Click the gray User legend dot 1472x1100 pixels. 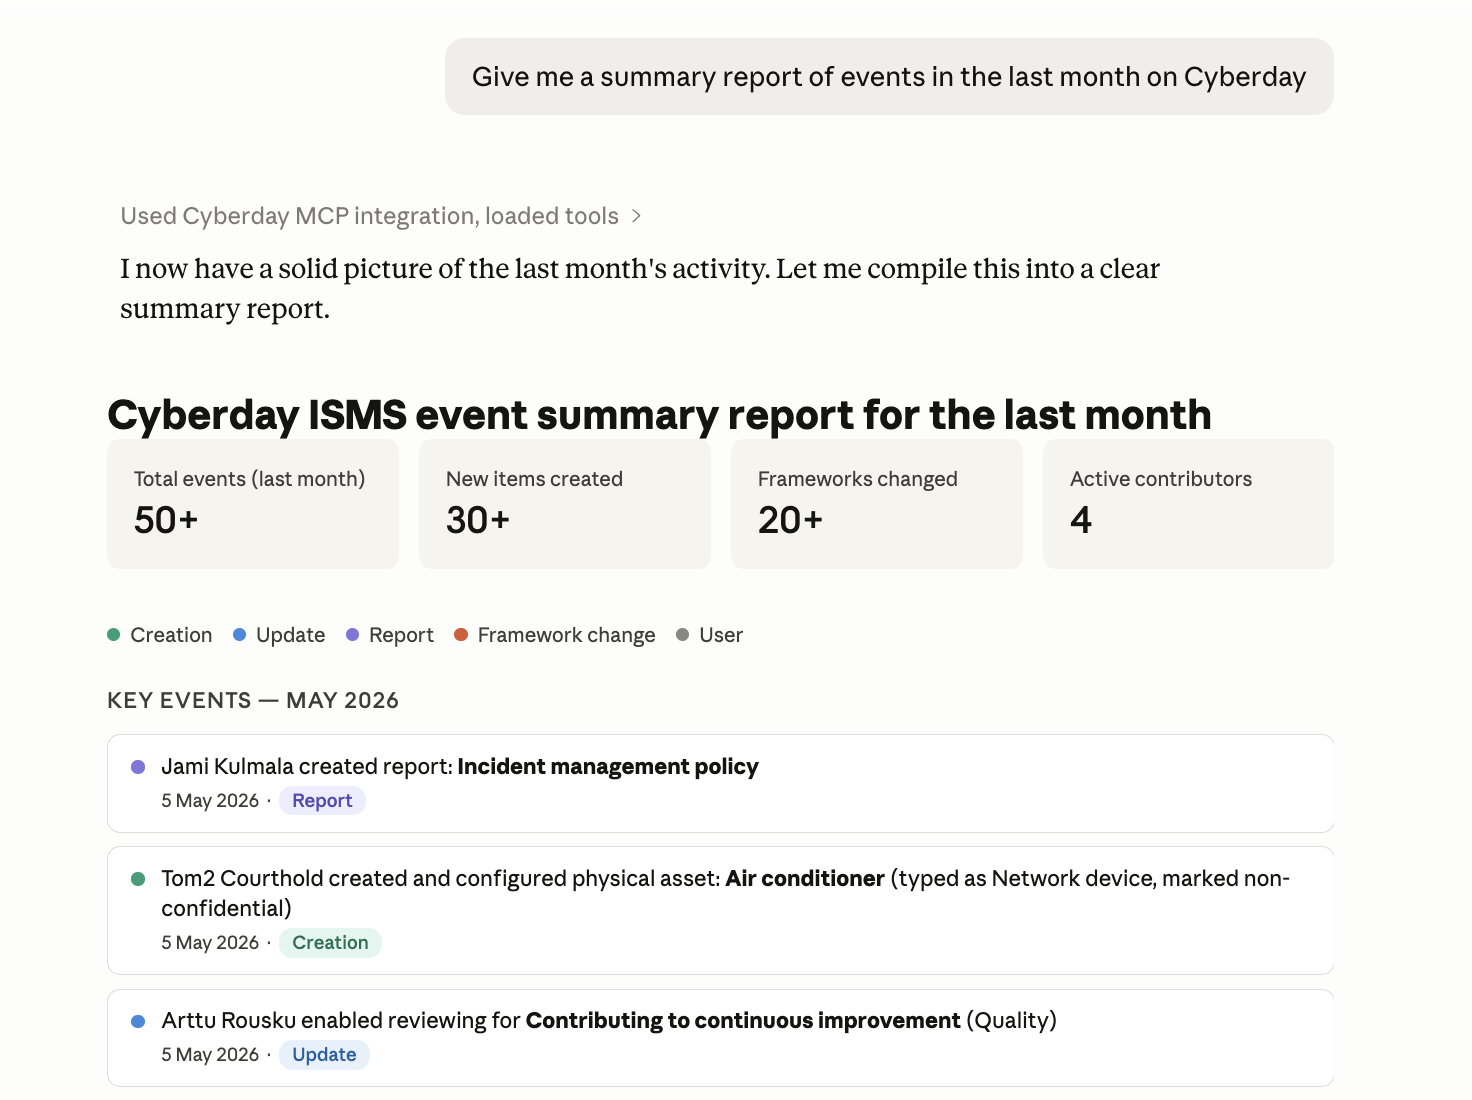pyautogui.click(x=683, y=635)
